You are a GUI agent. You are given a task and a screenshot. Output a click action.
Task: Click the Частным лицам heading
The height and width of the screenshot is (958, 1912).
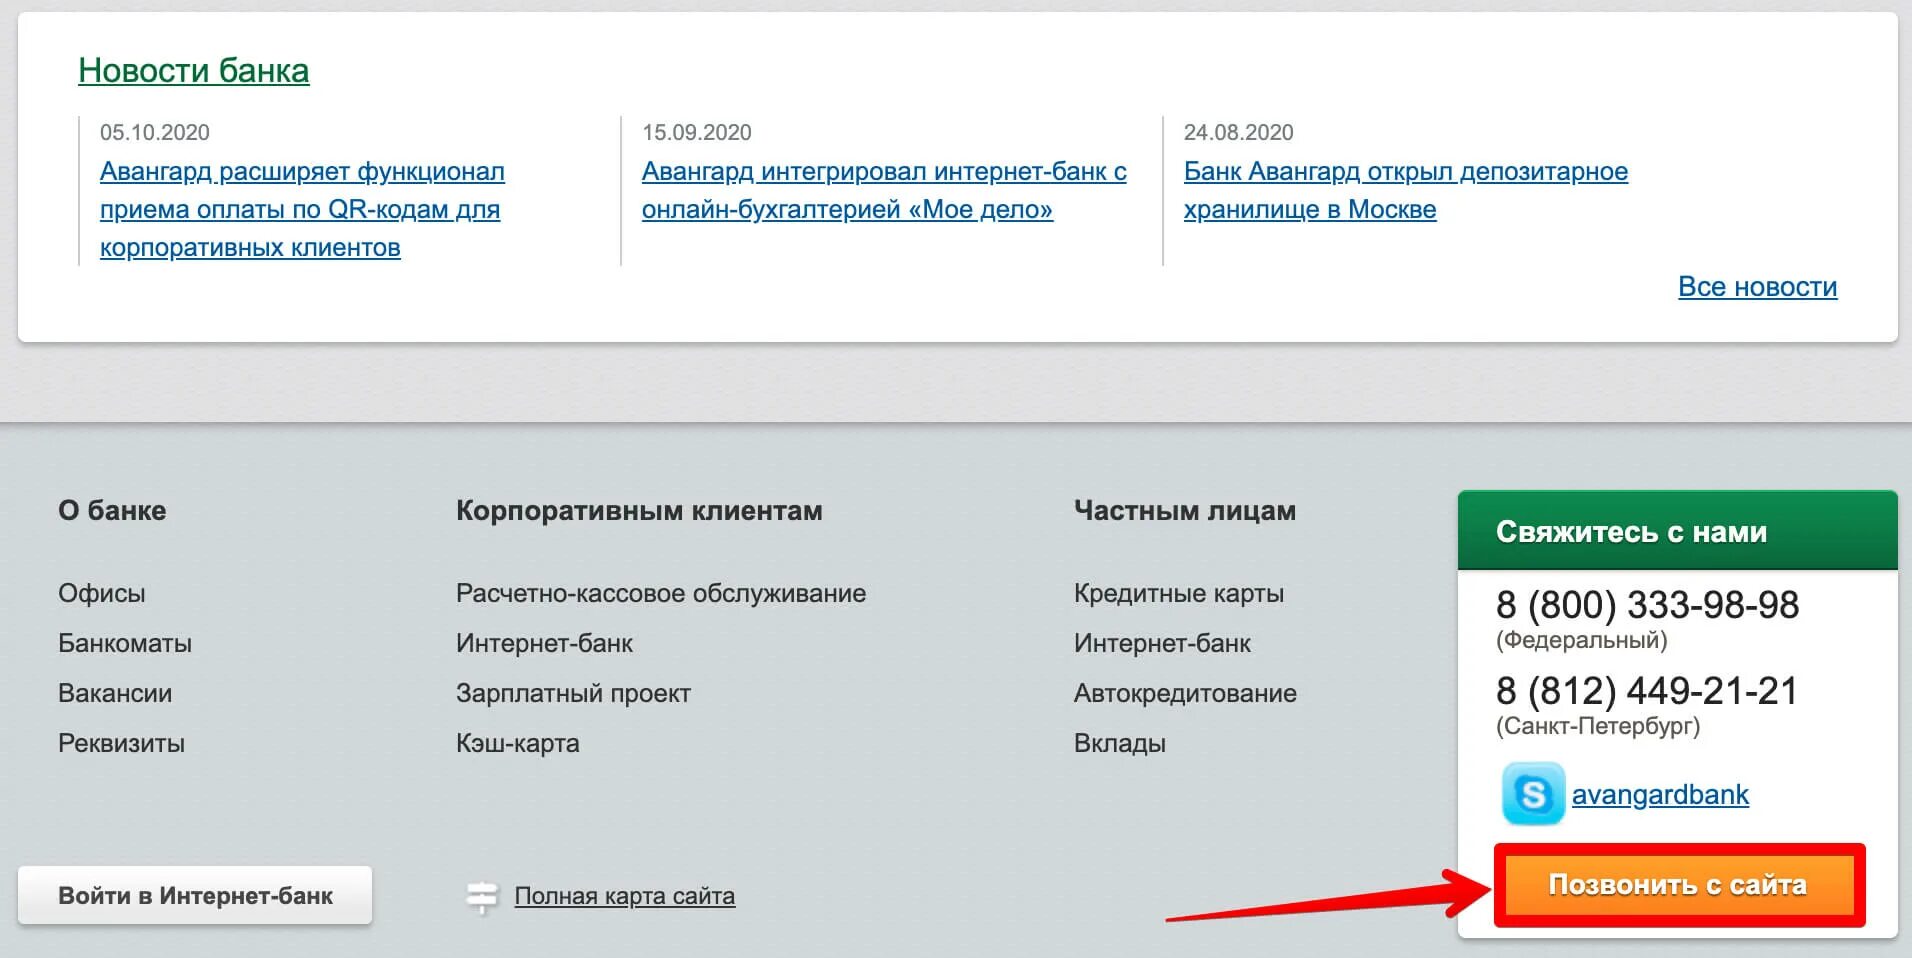[1185, 510]
